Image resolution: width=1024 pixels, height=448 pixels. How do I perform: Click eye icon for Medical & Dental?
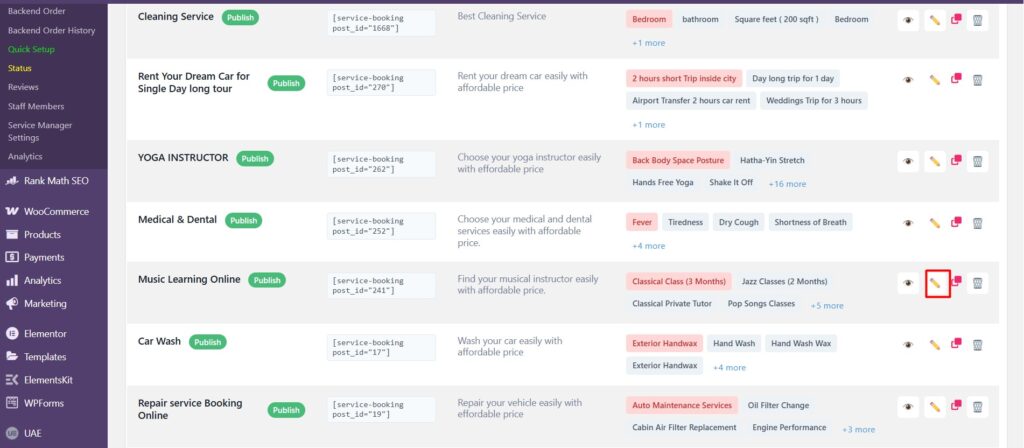point(908,223)
